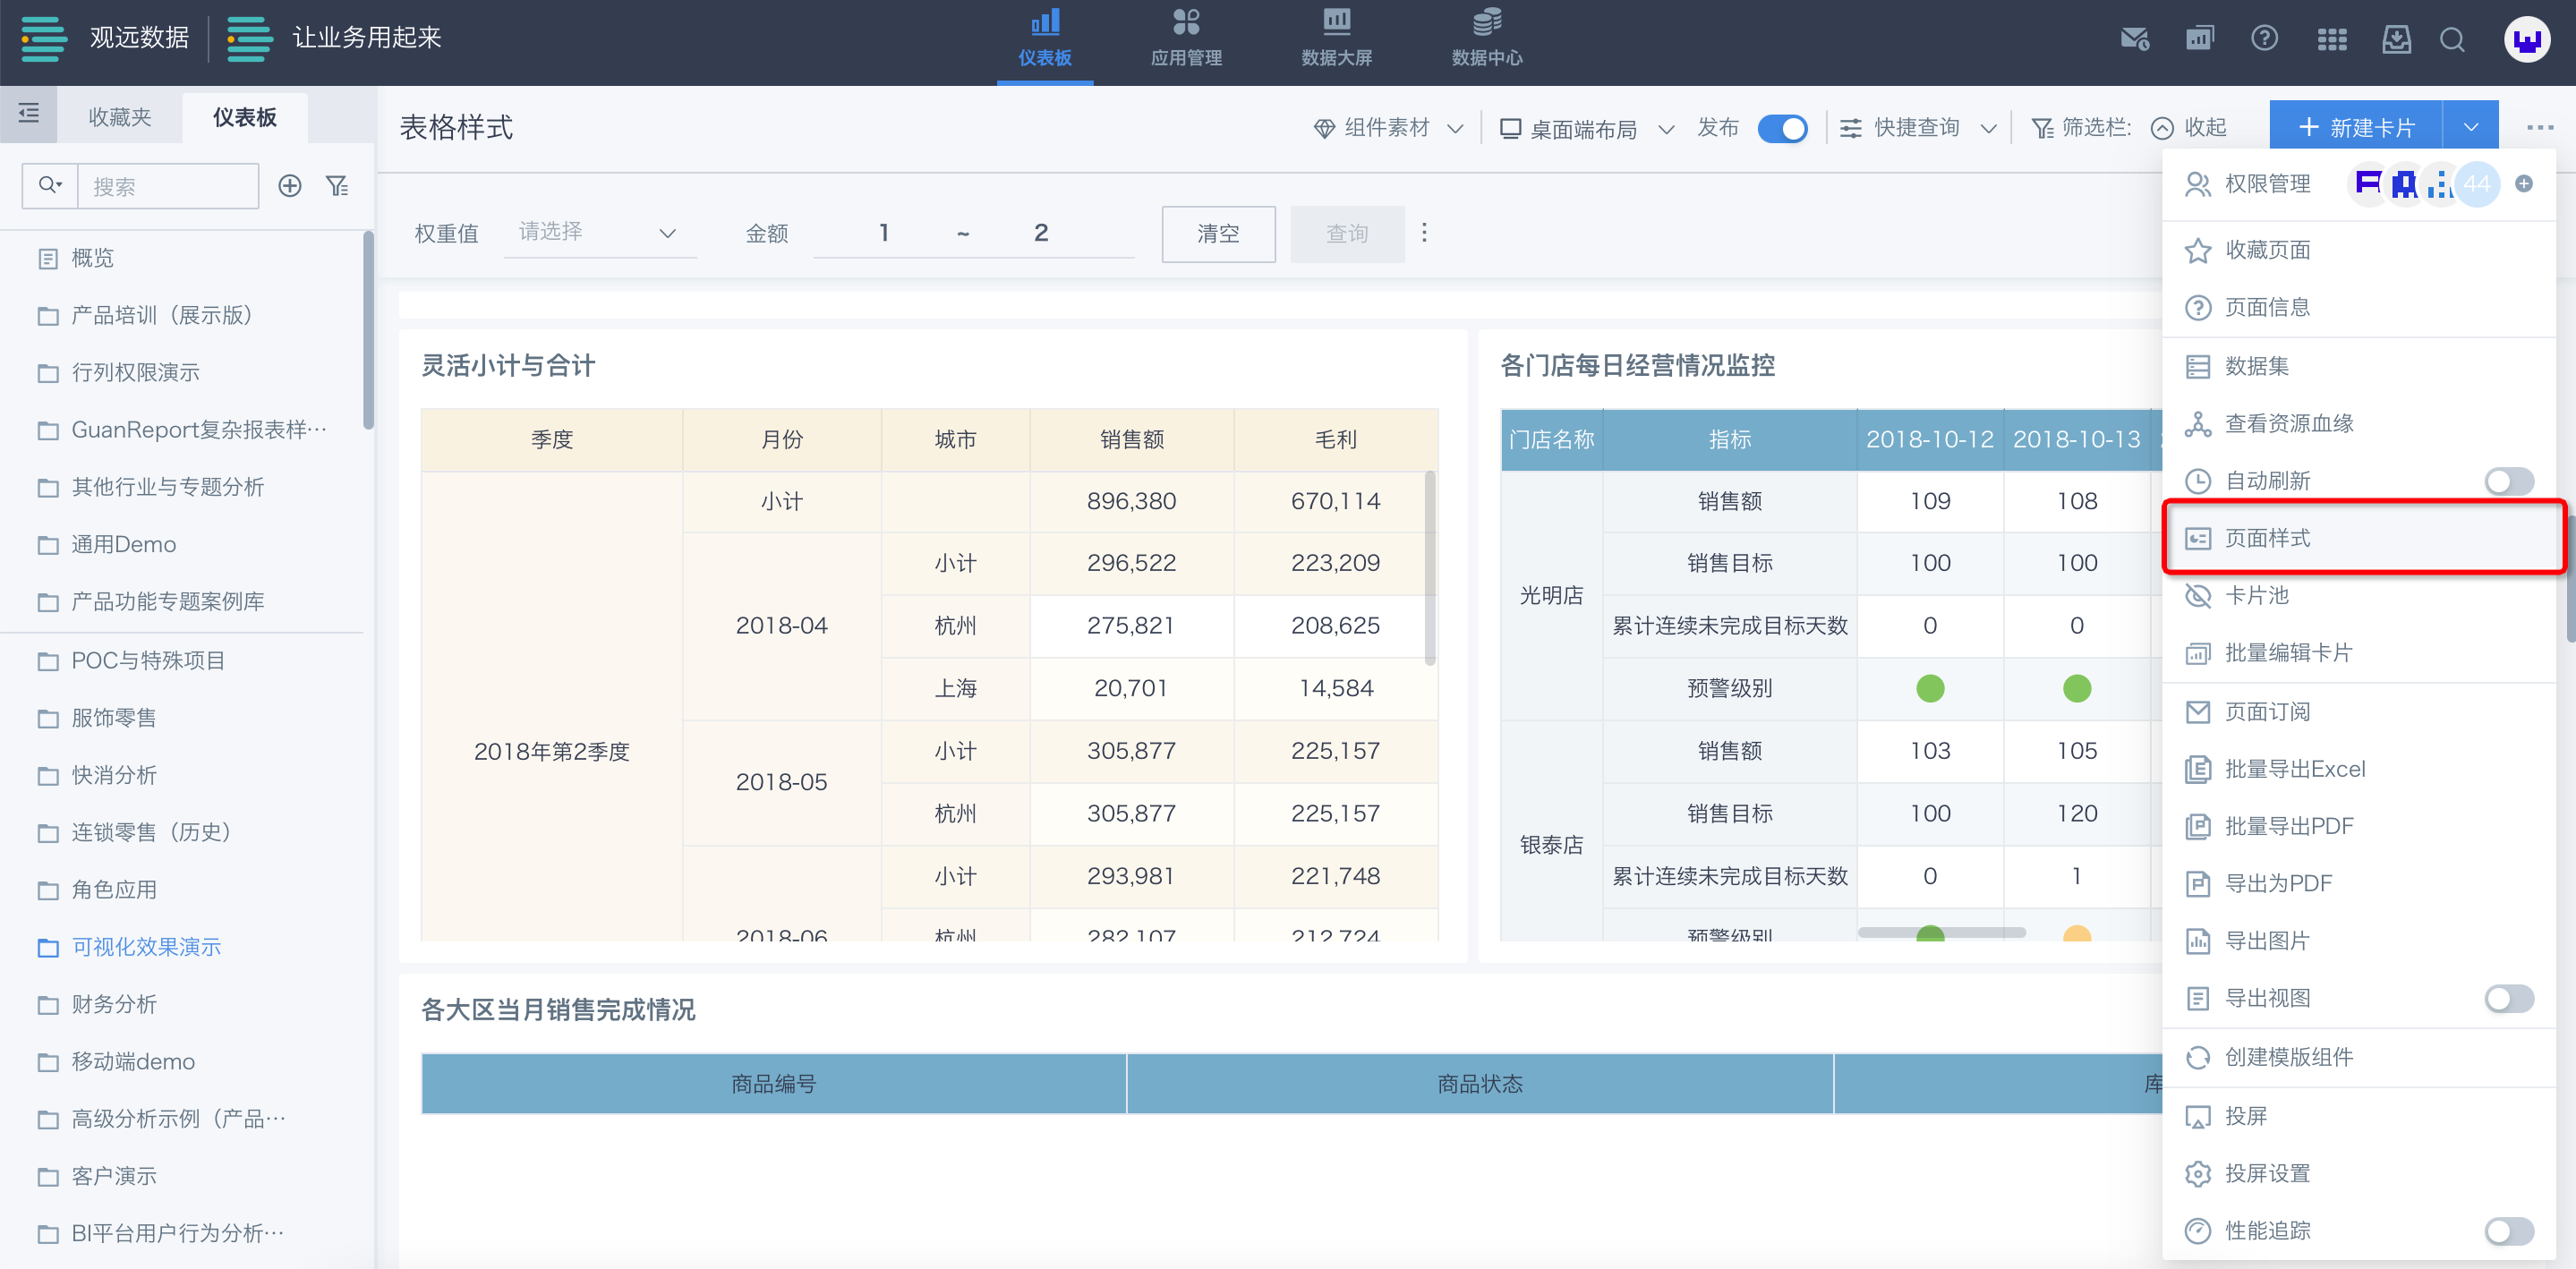2576x1269 pixels.
Task: Click the global search magnifier icon
Action: pyautogui.click(x=2452, y=39)
